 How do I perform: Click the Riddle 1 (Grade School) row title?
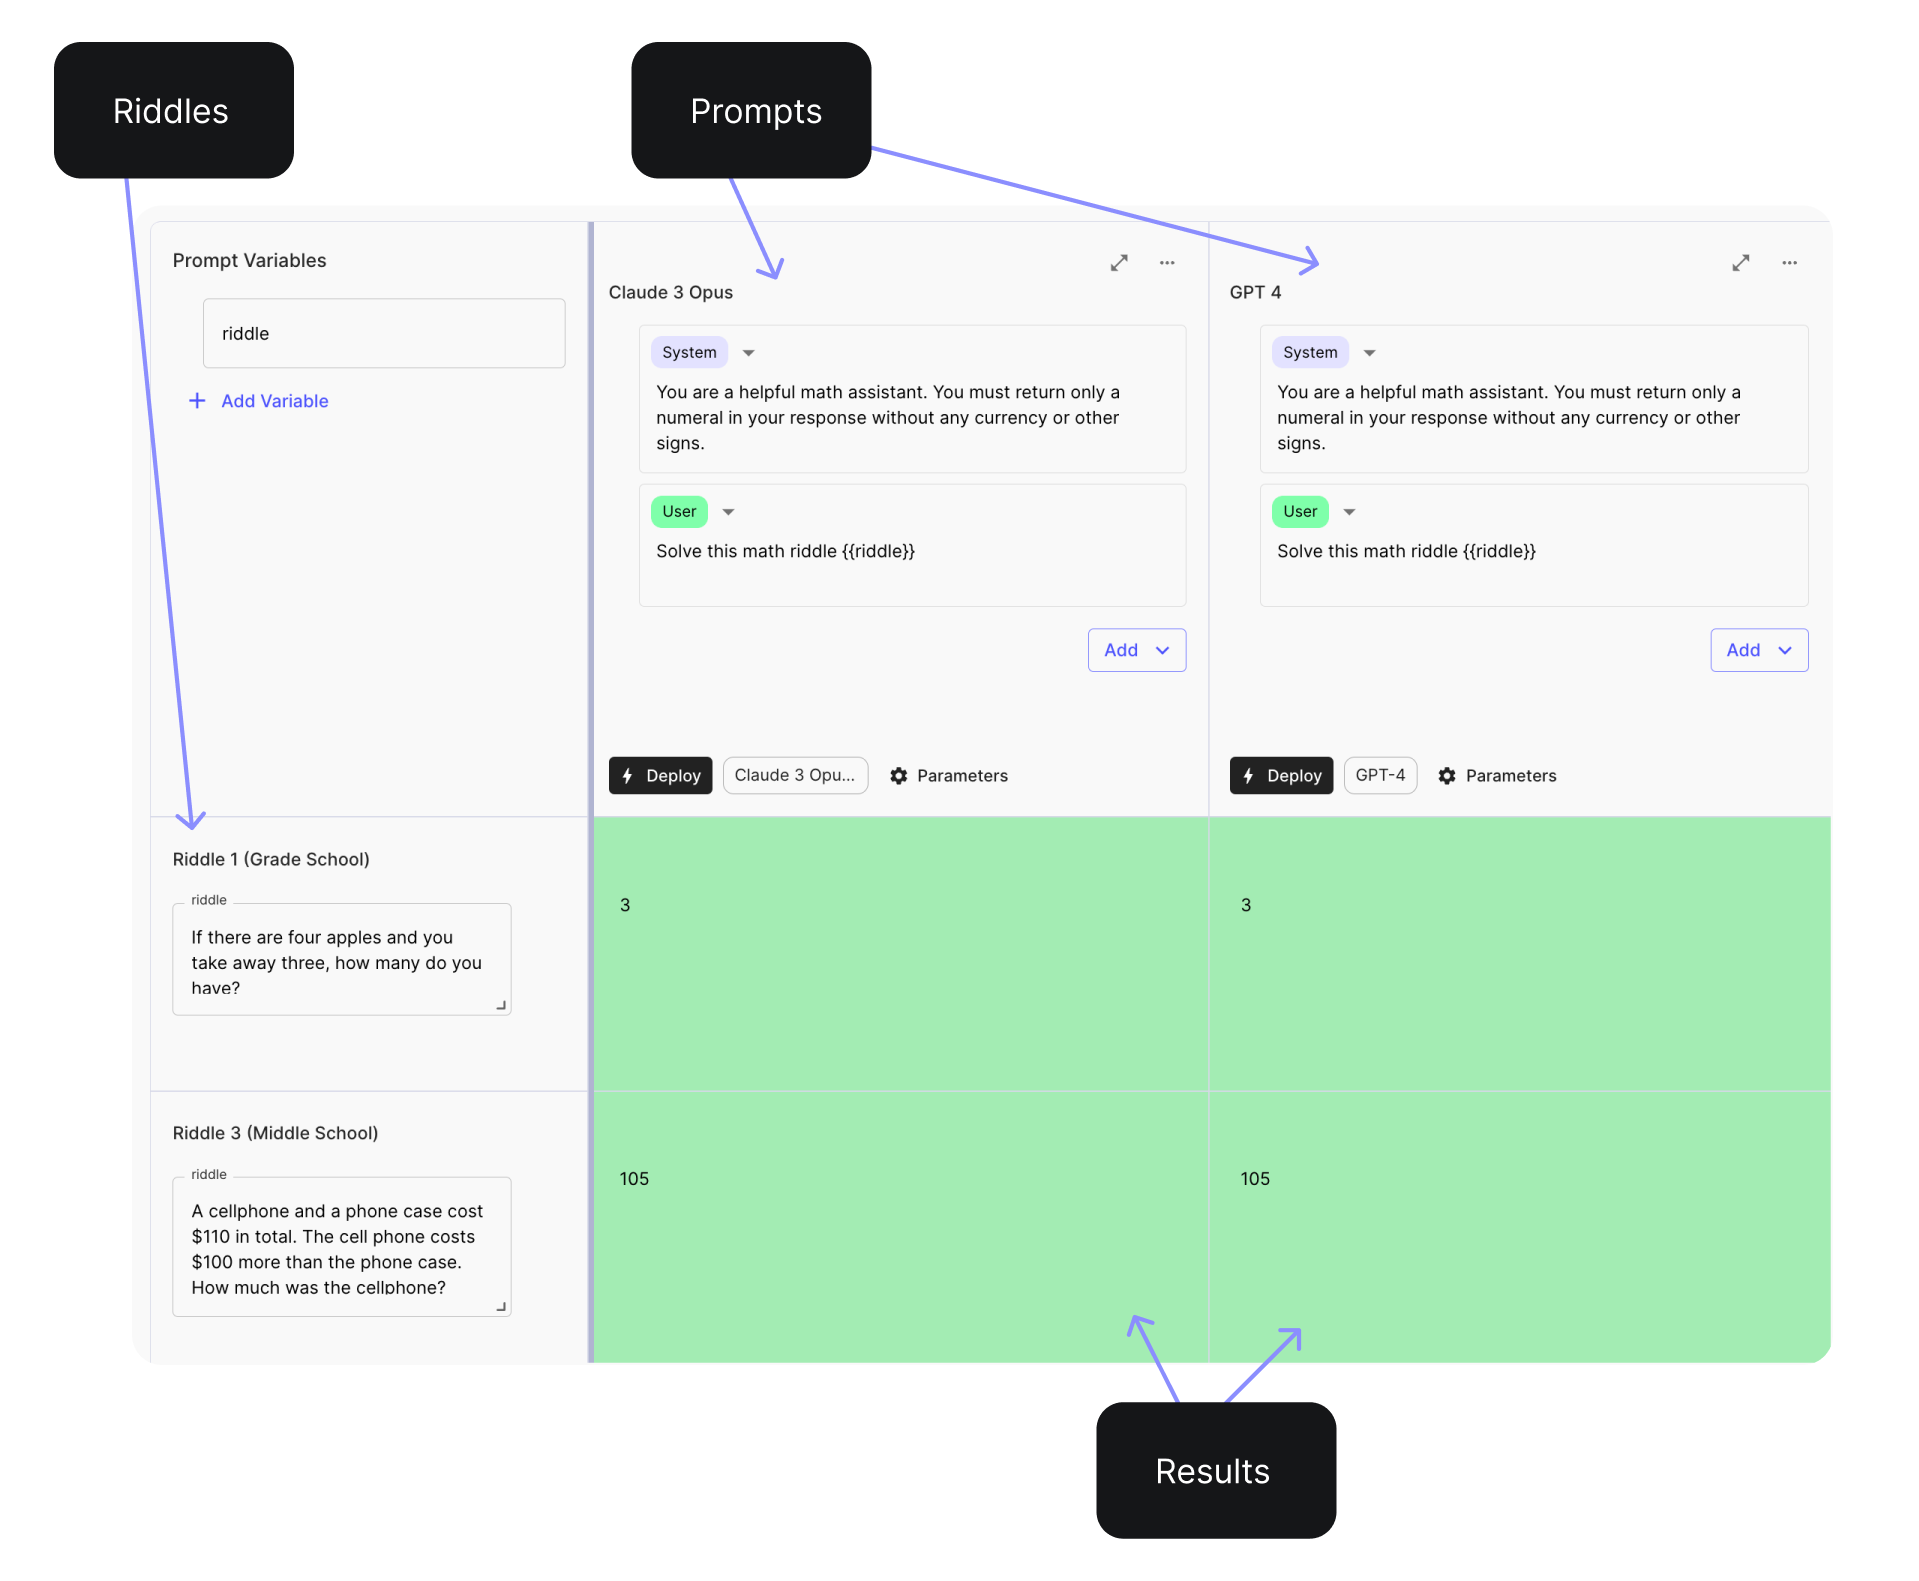pos(271,859)
